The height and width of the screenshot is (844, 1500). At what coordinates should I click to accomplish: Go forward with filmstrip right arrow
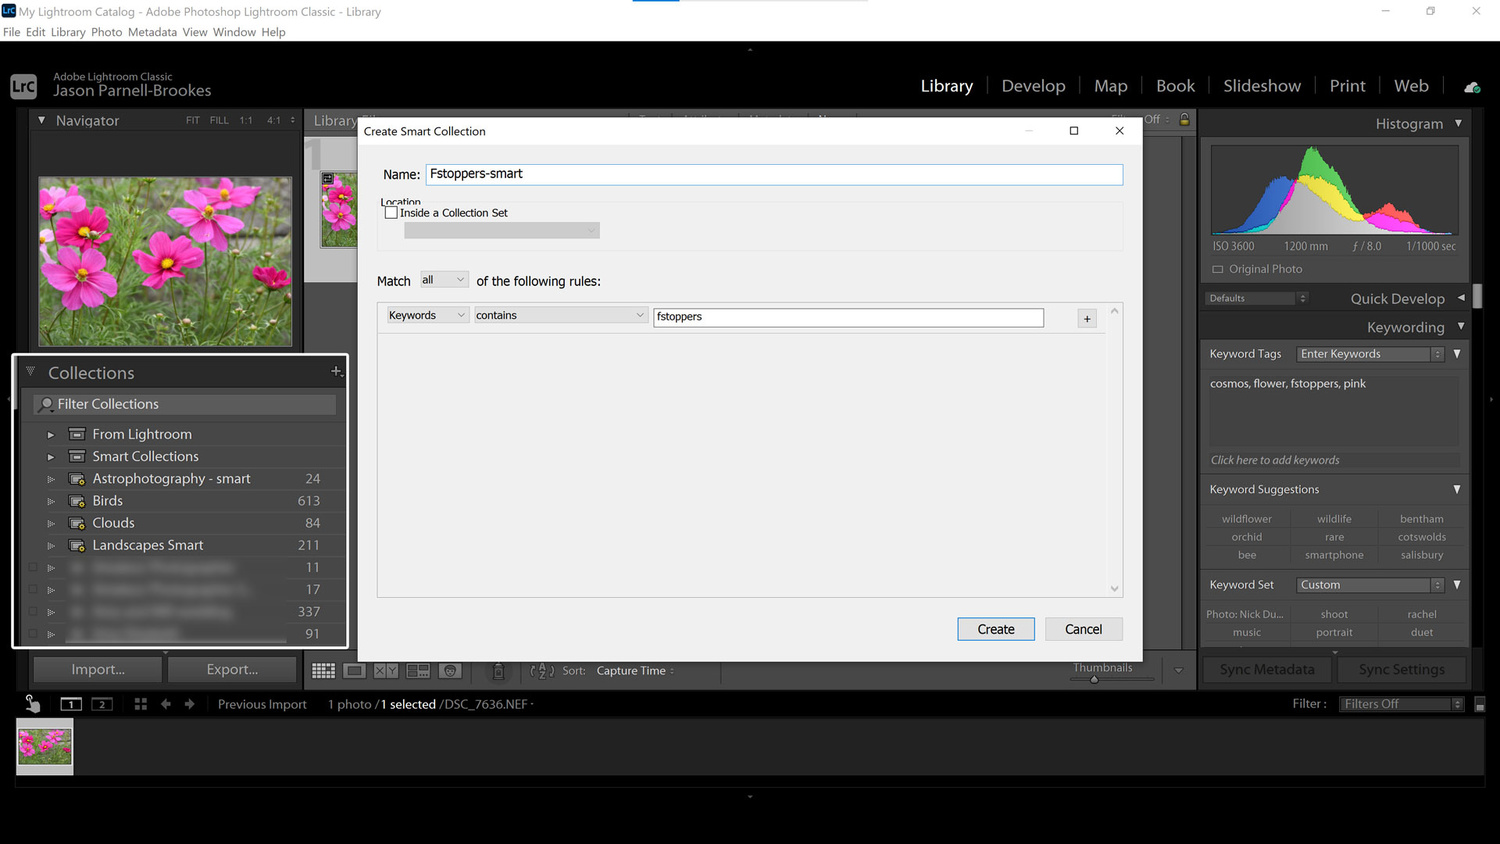click(189, 704)
